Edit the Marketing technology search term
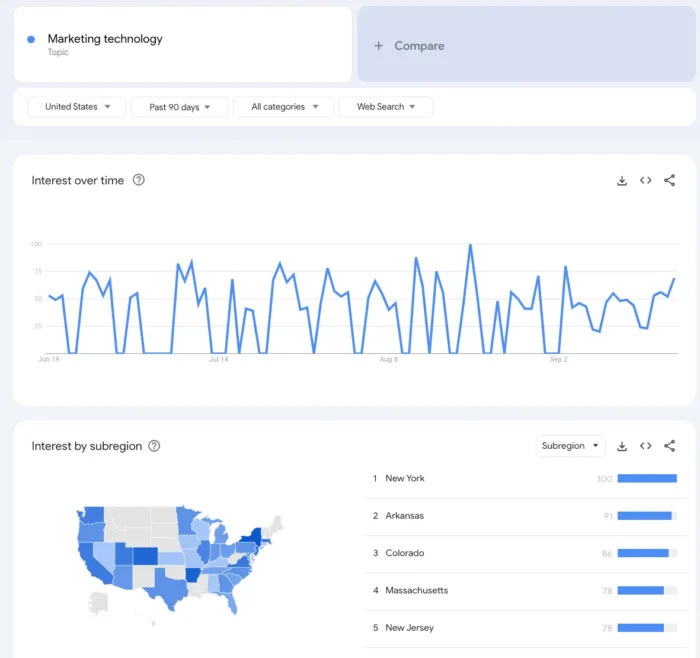Viewport: 700px width, 658px height. (183, 44)
